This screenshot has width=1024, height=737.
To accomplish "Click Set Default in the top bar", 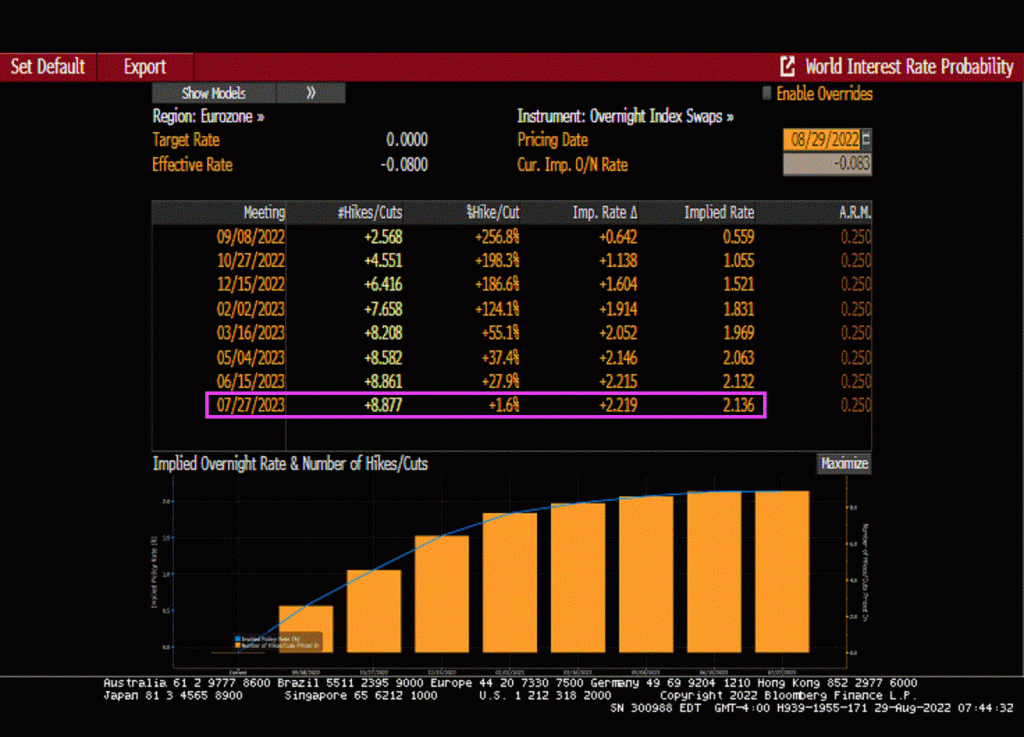I will point(48,67).
